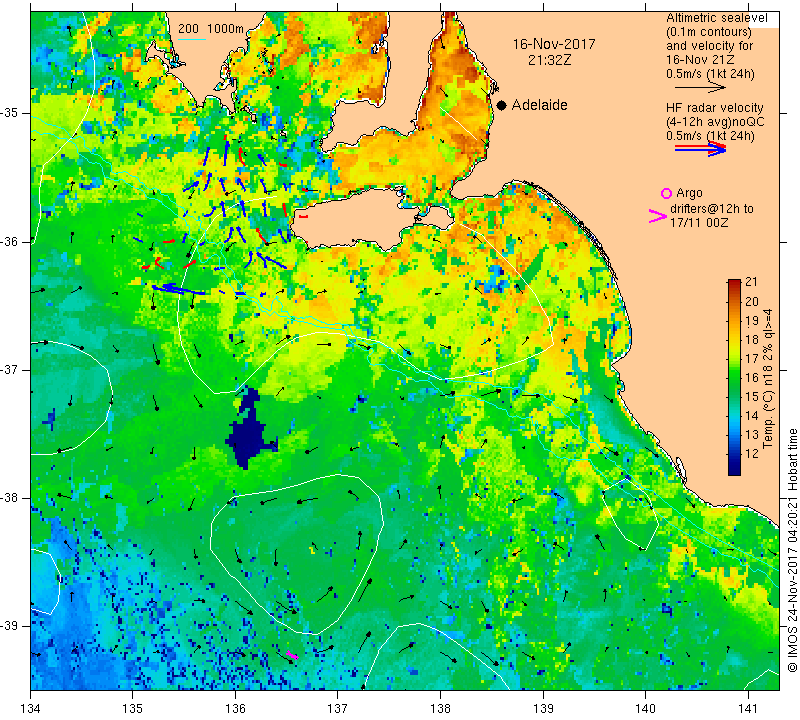
Task: Click the 139 longitude axis label
Action: pyautogui.click(x=543, y=709)
